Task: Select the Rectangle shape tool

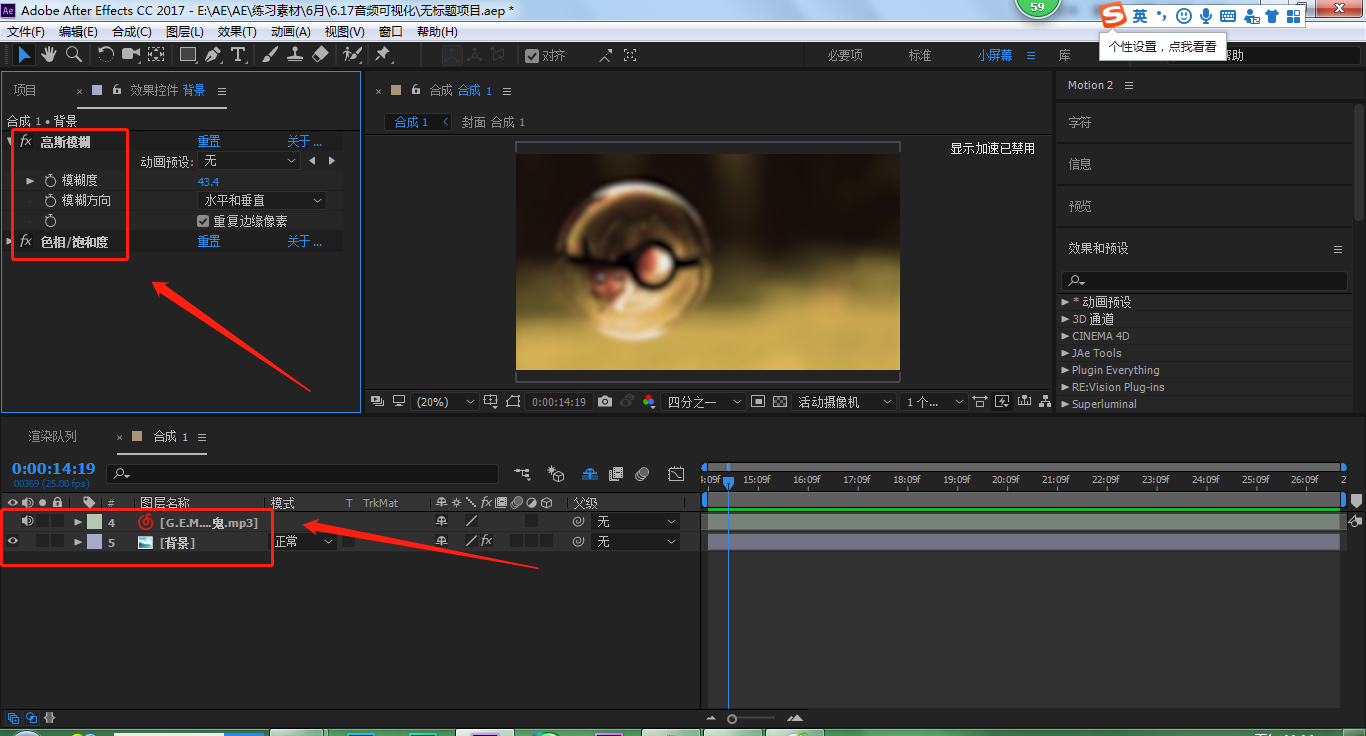Action: coord(188,55)
